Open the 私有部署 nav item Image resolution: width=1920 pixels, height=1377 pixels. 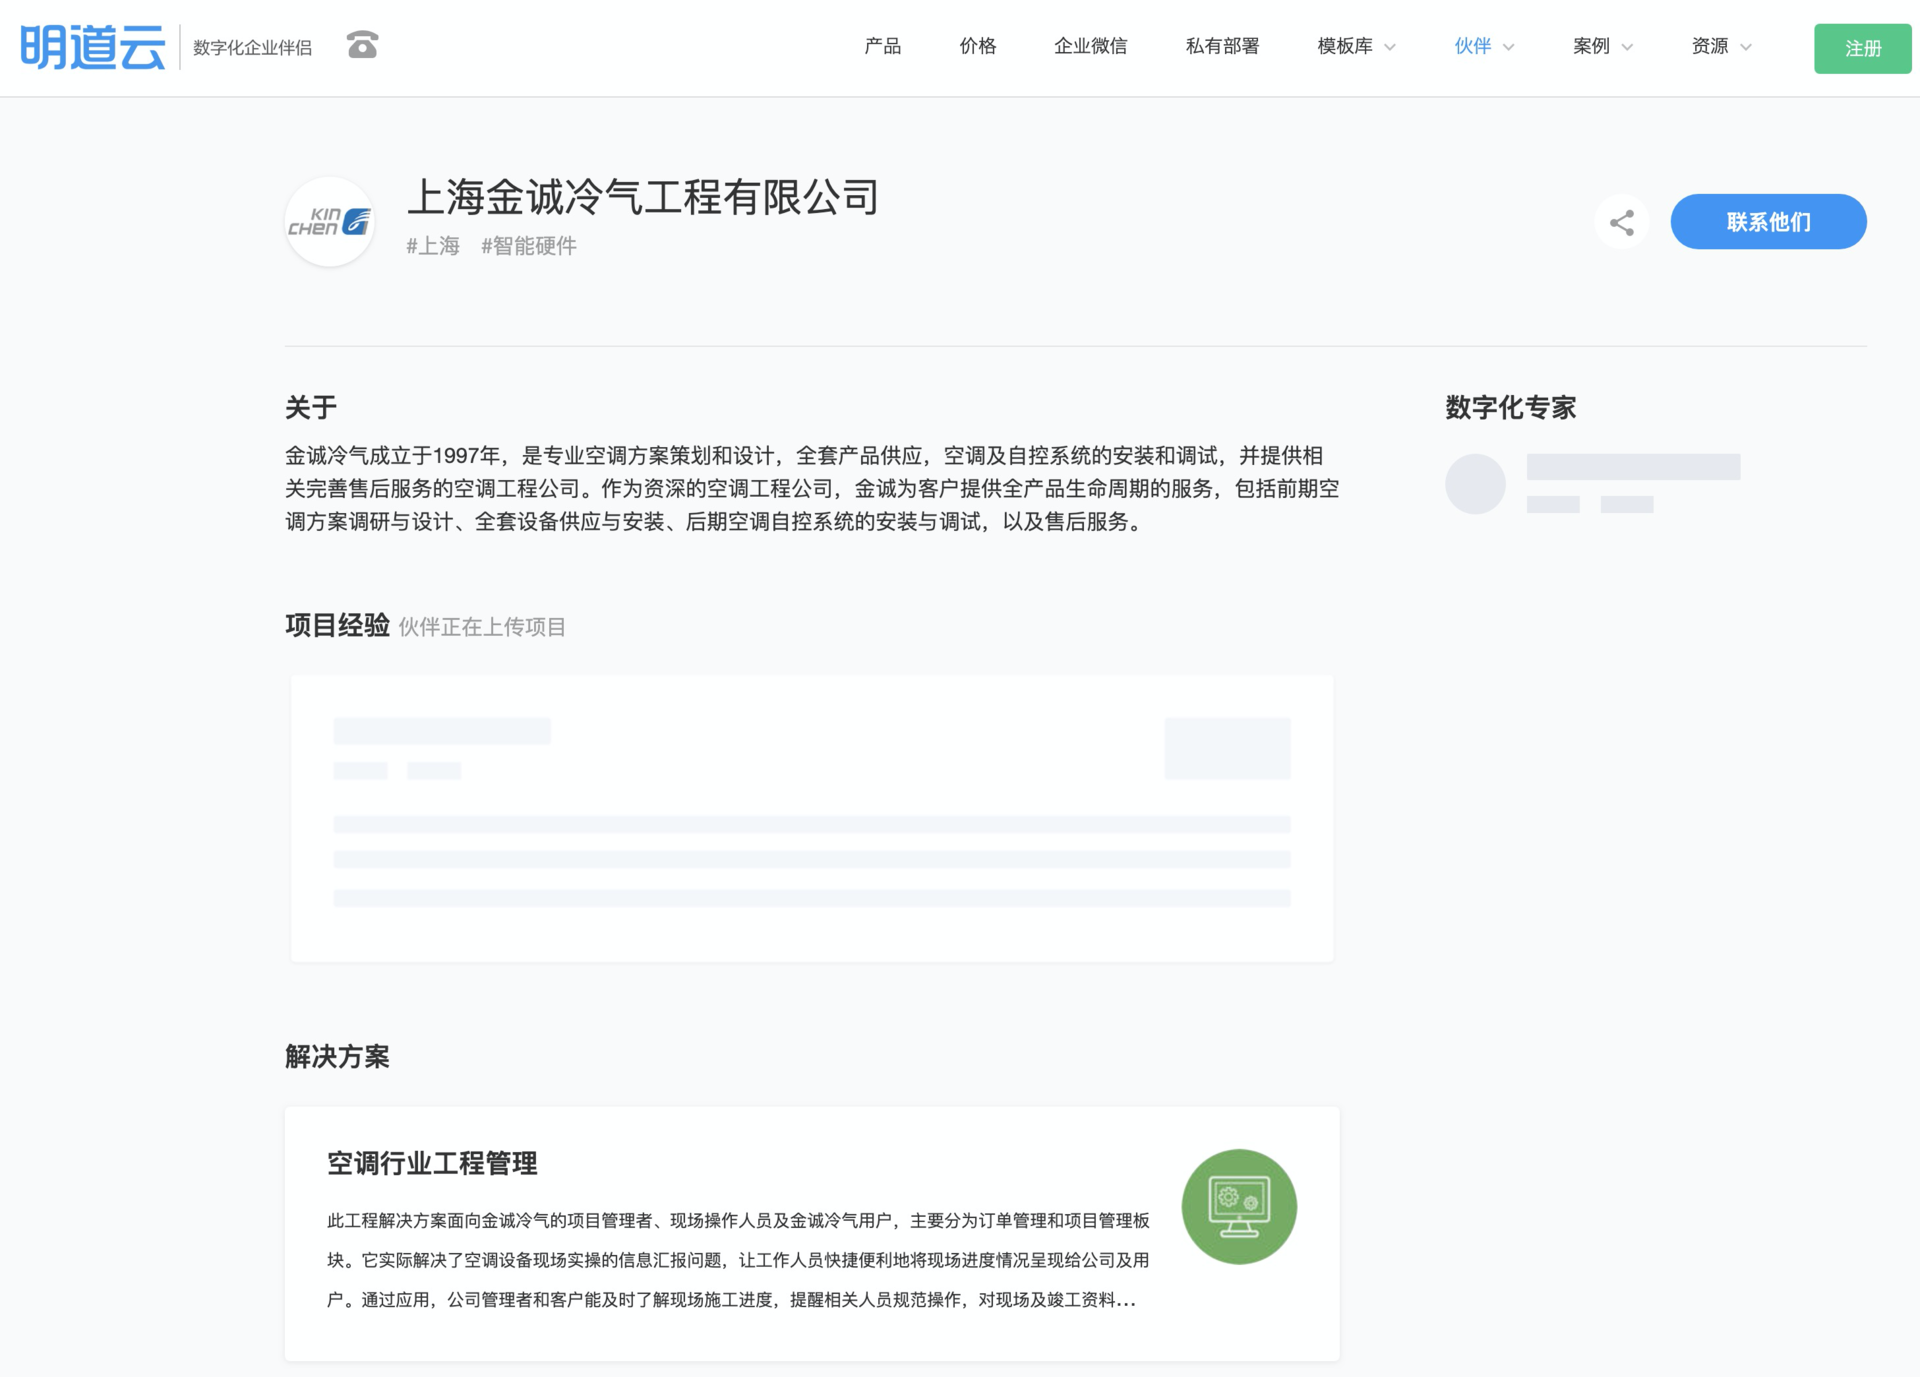[x=1221, y=46]
